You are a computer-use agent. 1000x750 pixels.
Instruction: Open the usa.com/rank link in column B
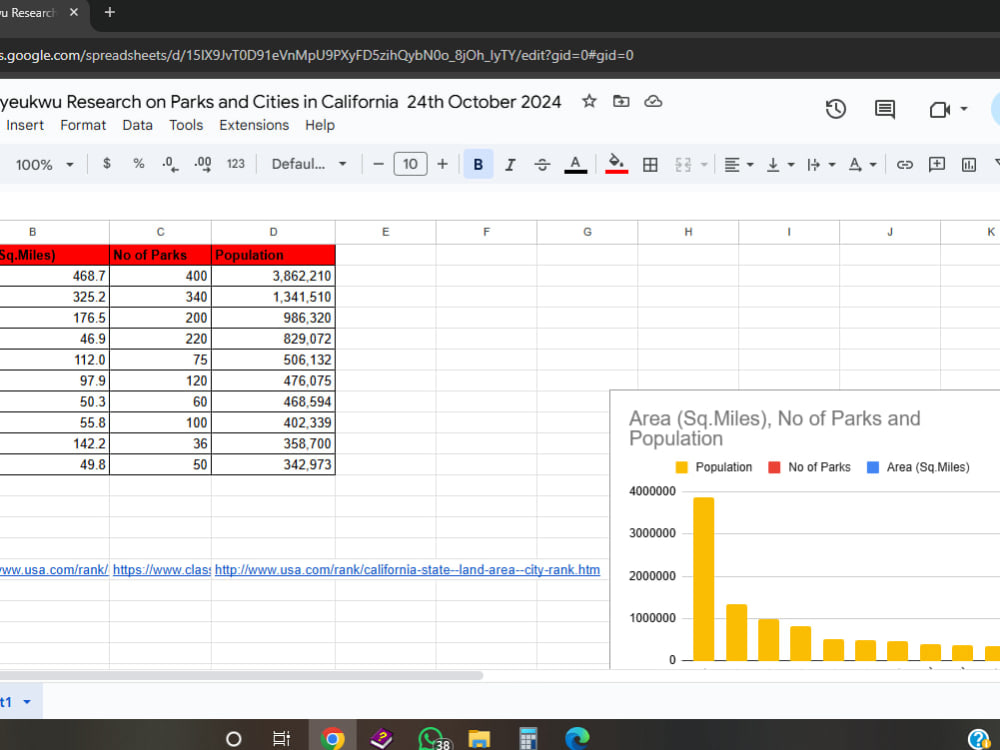(54, 570)
